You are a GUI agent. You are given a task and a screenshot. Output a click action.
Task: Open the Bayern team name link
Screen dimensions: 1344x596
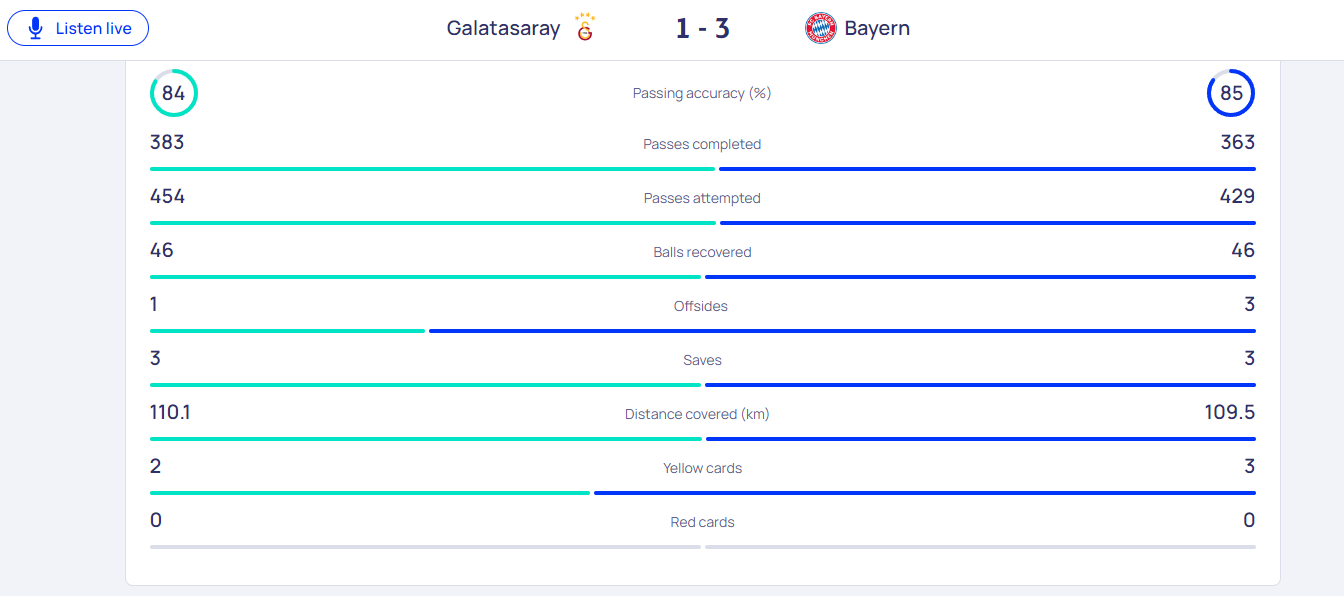(x=877, y=28)
